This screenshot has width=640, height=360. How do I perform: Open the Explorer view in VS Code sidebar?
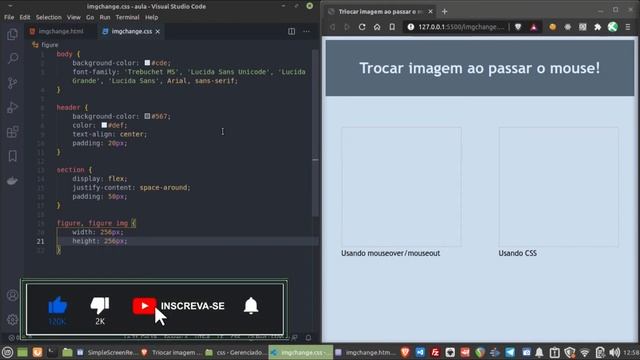point(12,34)
